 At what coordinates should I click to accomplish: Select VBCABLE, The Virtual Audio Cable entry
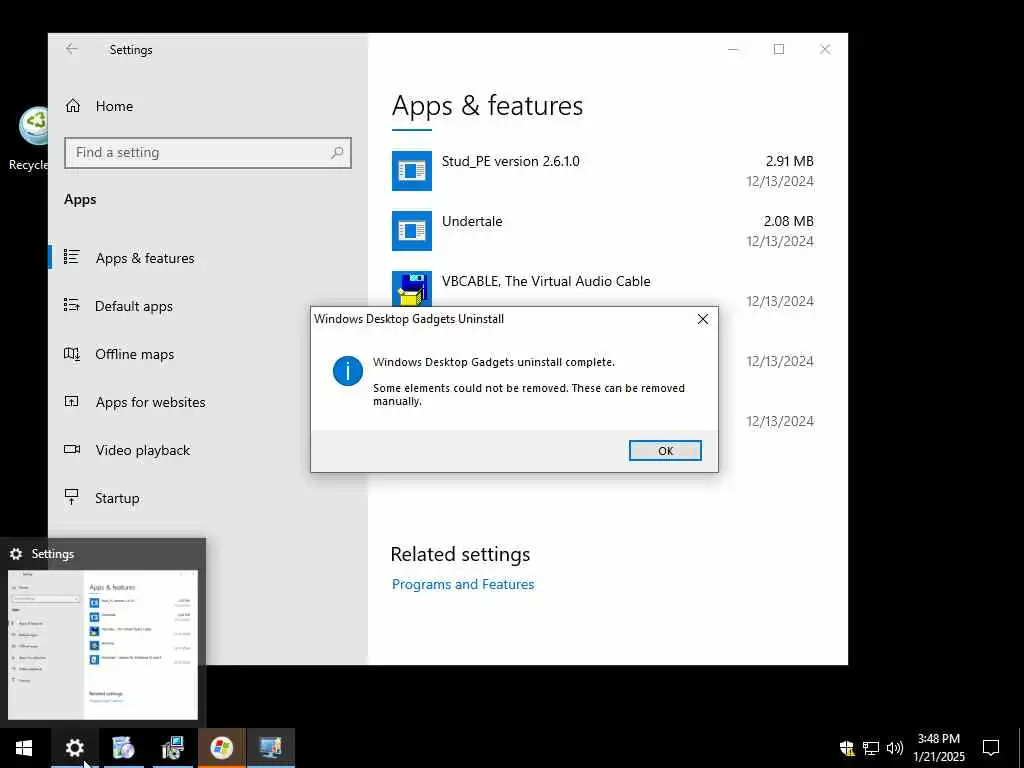point(602,289)
